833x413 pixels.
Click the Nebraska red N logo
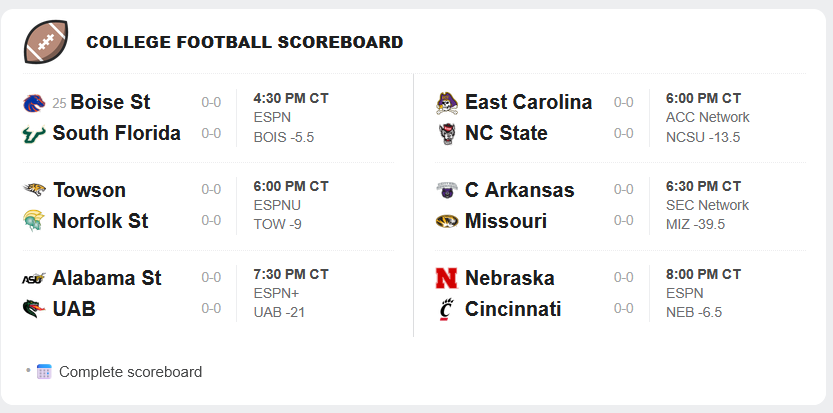[x=446, y=278]
